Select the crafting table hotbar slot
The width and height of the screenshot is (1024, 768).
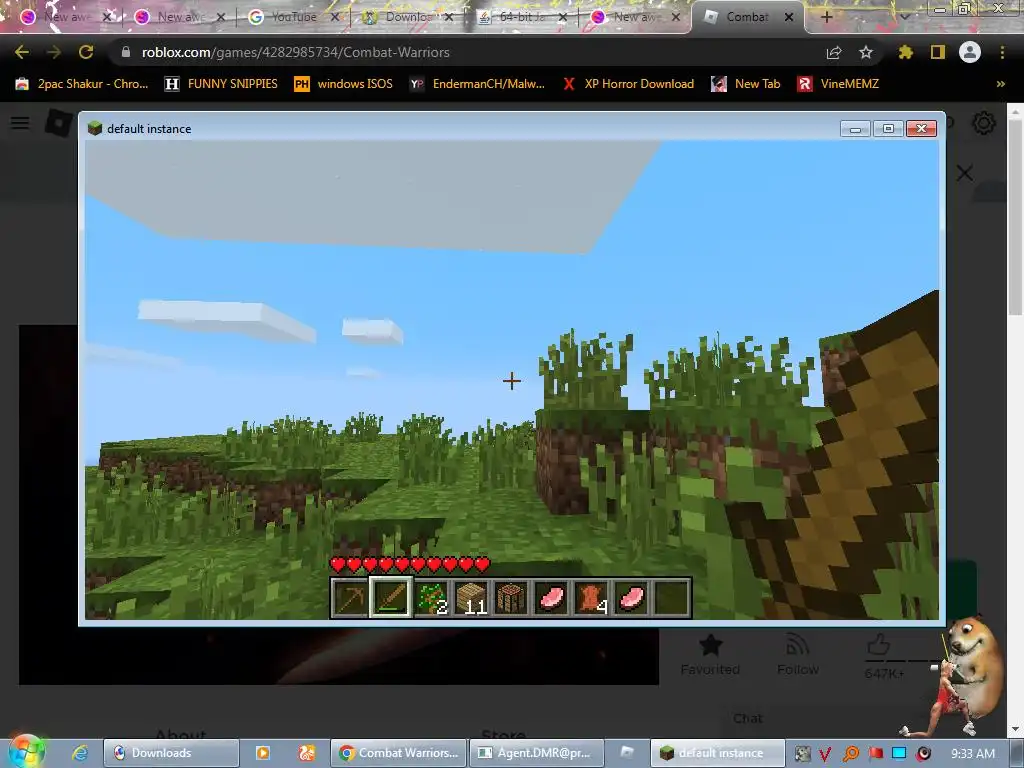(x=511, y=597)
